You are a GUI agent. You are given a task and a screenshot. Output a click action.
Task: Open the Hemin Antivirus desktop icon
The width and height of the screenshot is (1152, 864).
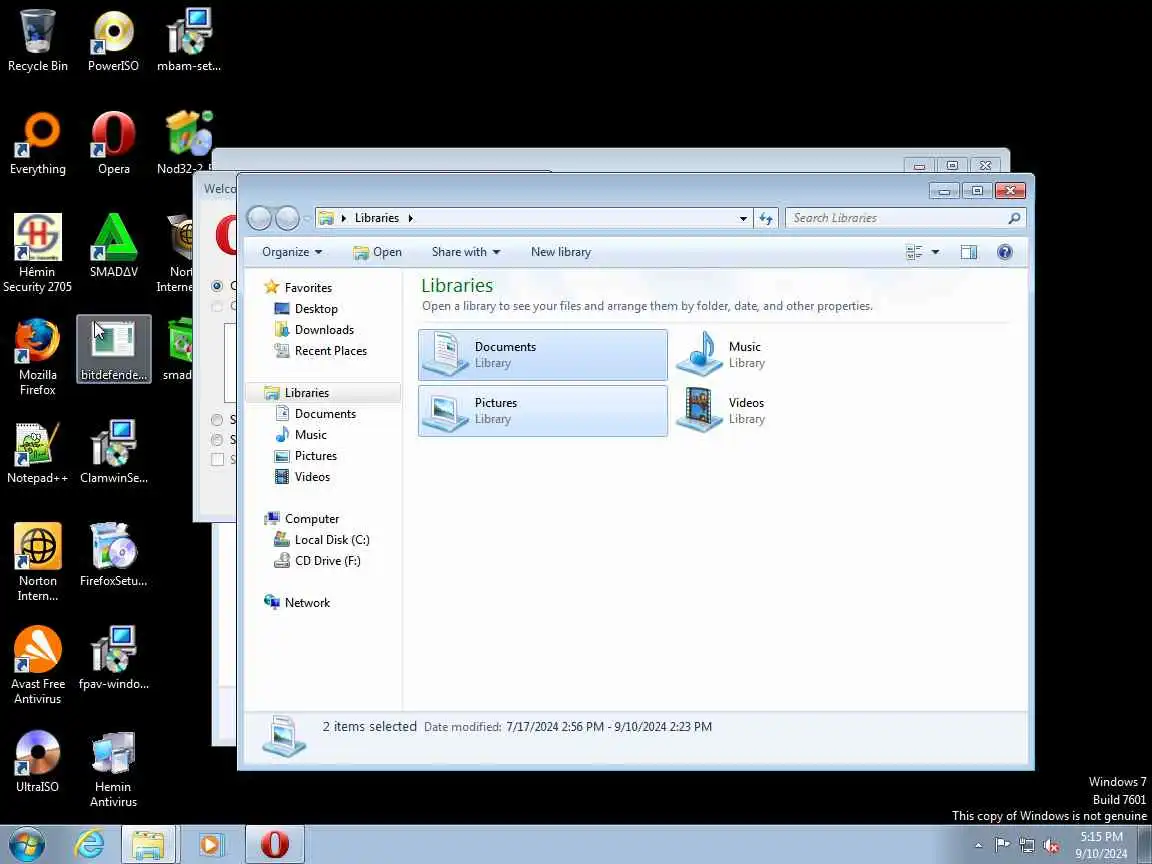[x=113, y=768]
